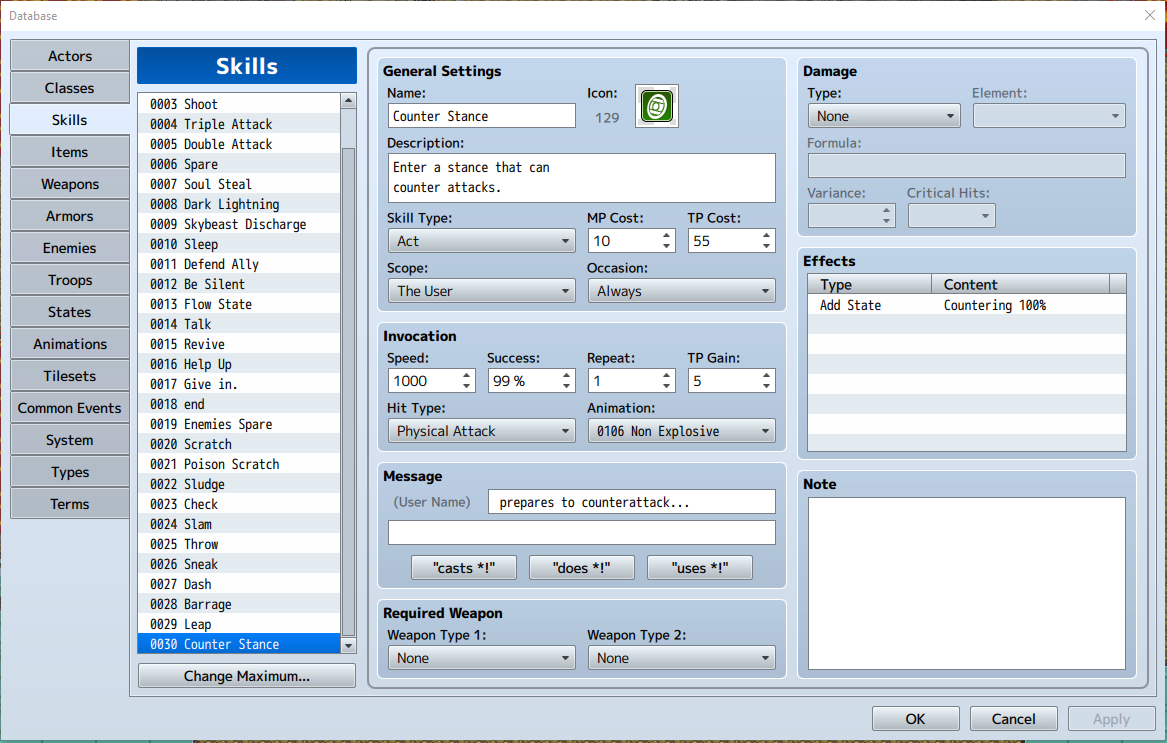Open the Weapon Type 2 dropdown
Viewport: 1167px width, 743px height.
[x=682, y=658]
